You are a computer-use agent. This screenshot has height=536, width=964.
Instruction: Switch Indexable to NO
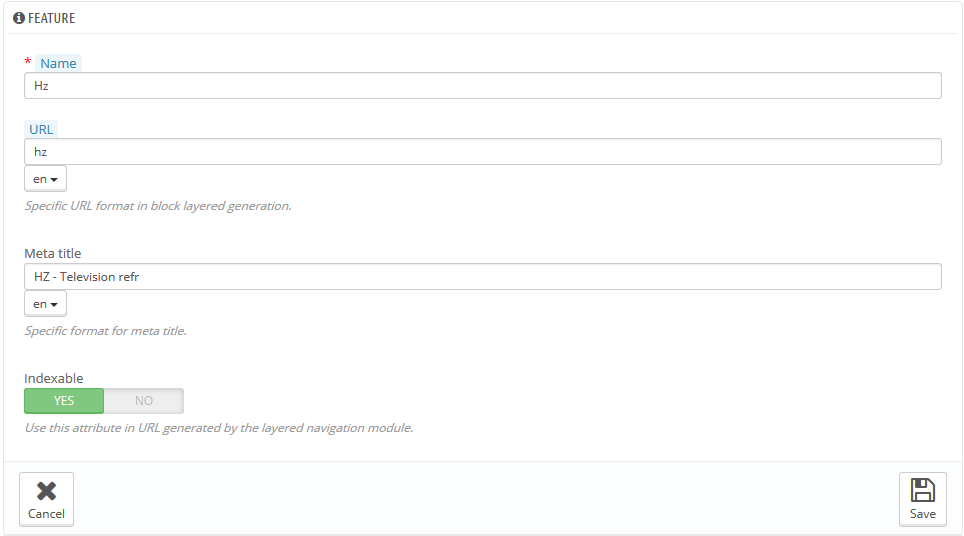point(144,401)
